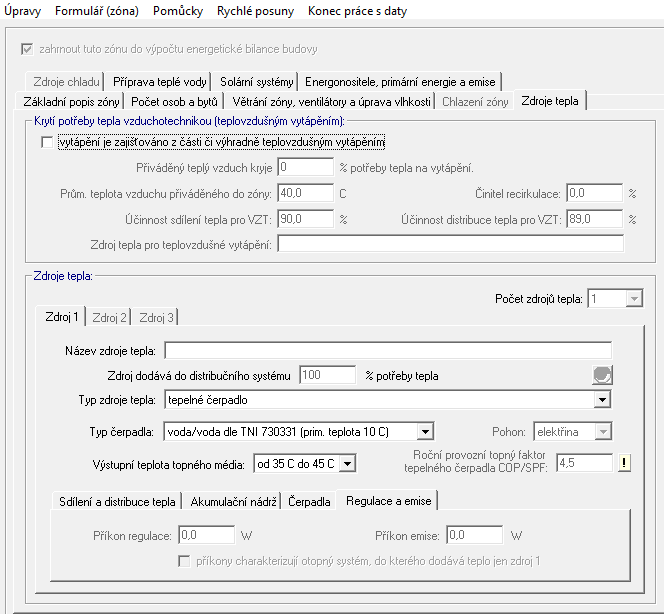Switch to Sdílení a distribuce tepla tab
664x614 pixels.
point(117,502)
